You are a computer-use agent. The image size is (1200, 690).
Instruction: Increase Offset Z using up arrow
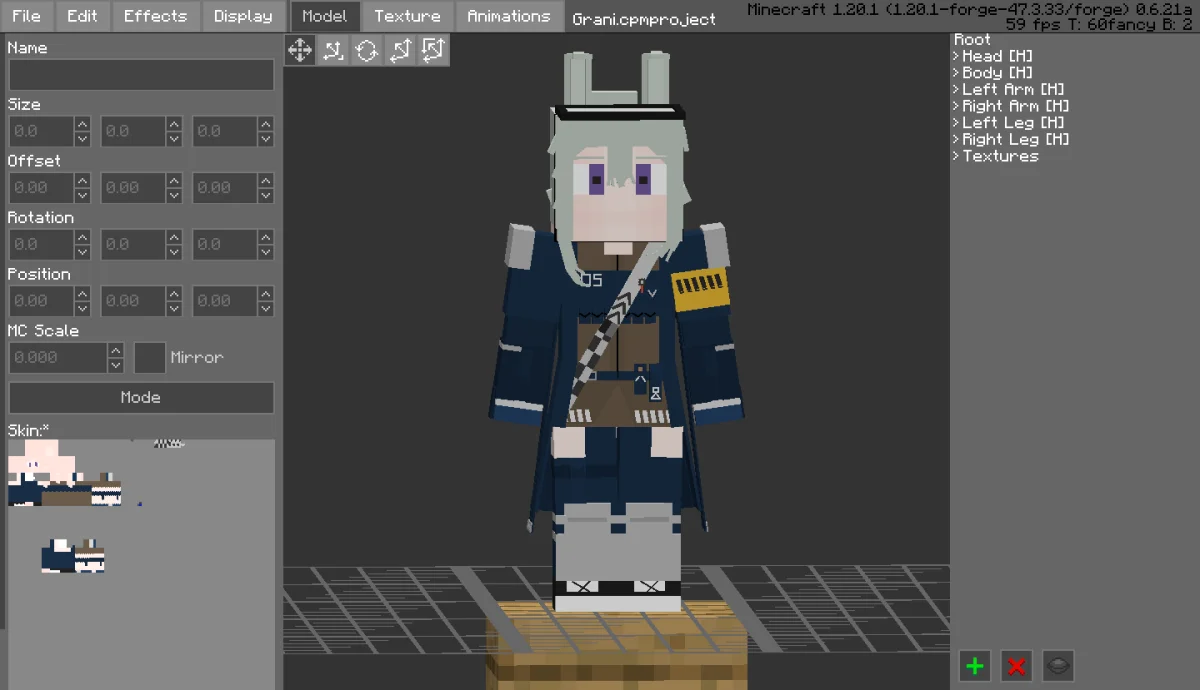[x=267, y=180]
